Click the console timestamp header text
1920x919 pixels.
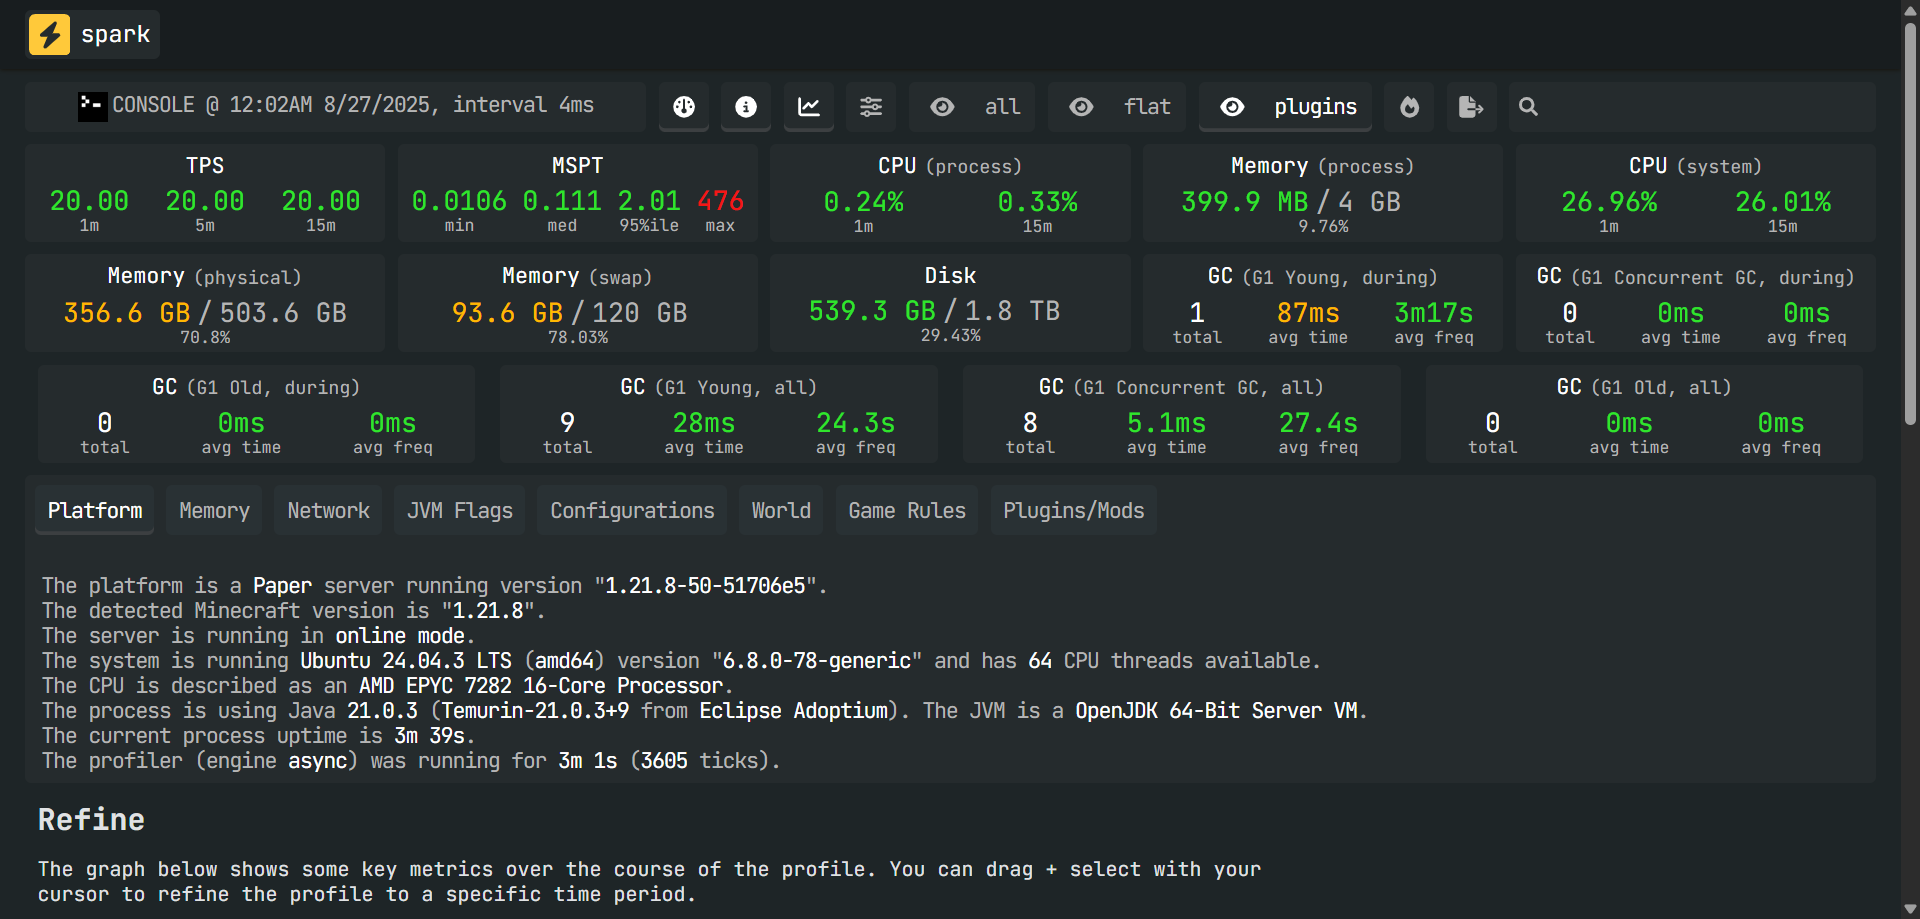coord(353,105)
